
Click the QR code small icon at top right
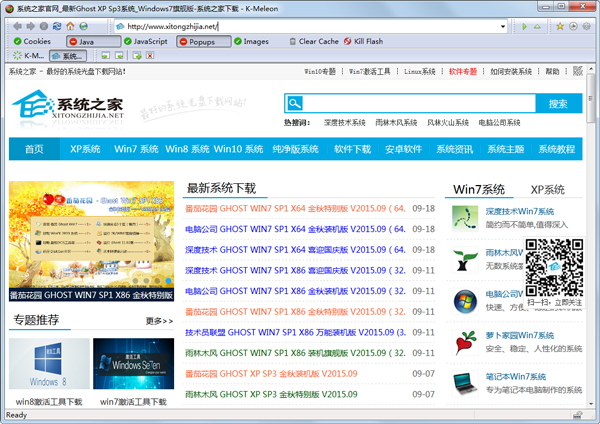point(578,71)
